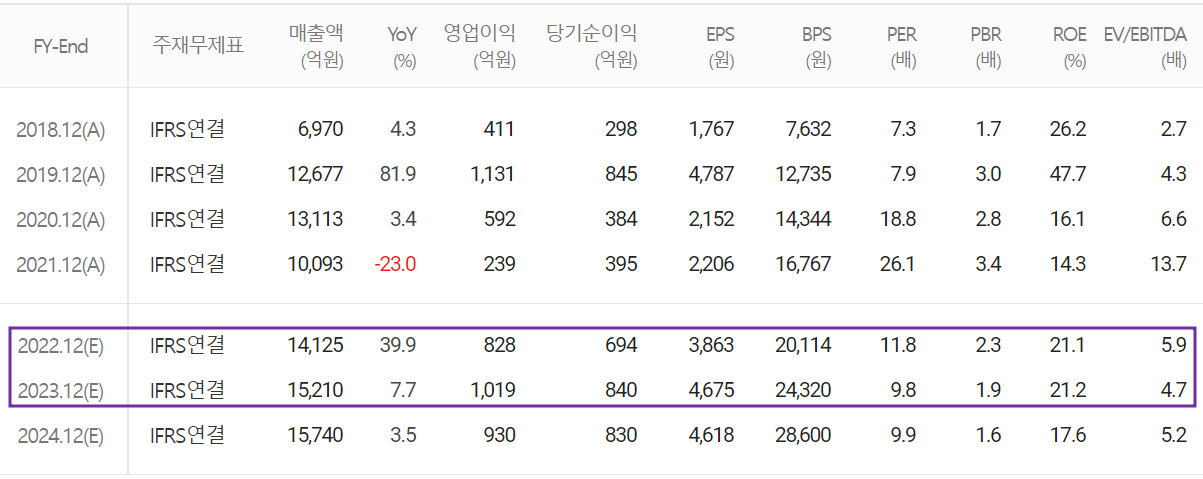1203x479 pixels.
Task: Click BPS value 24,320
Action: click(x=803, y=390)
